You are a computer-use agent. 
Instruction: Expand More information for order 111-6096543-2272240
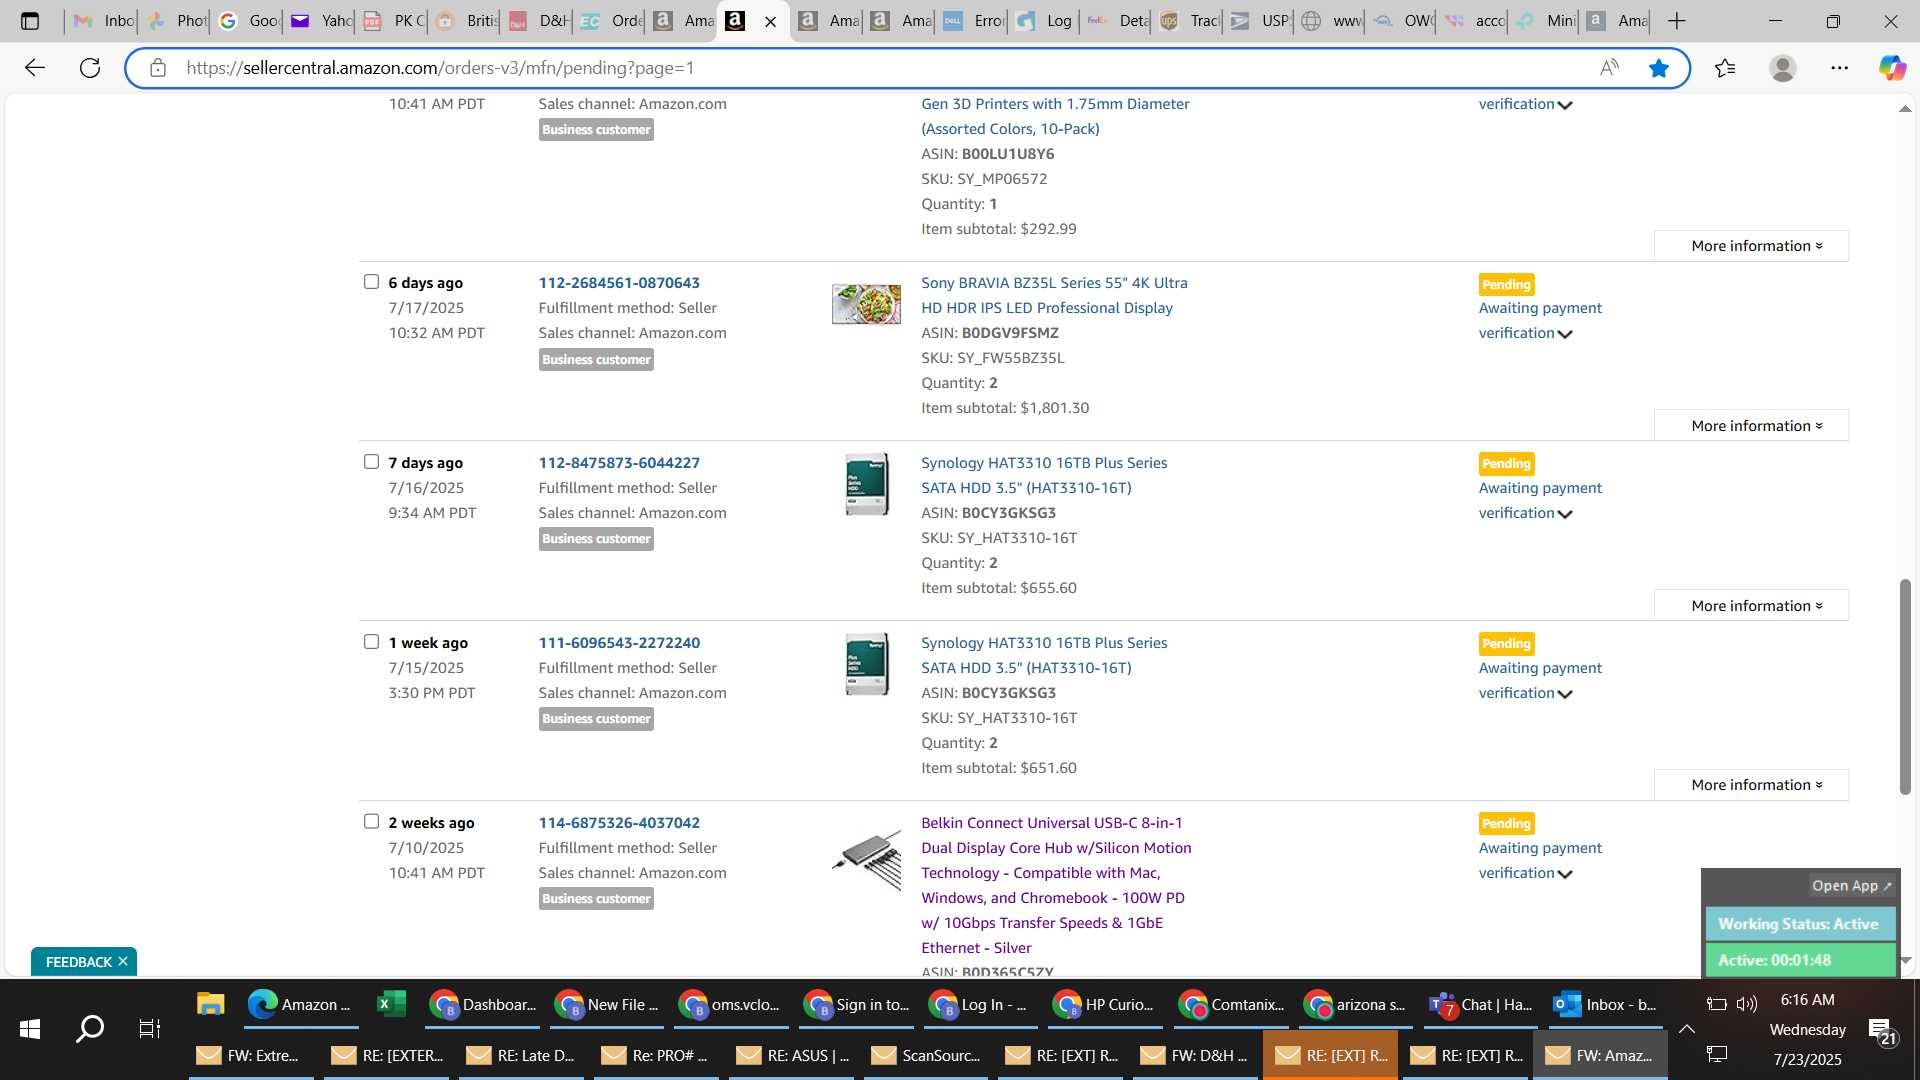point(1752,785)
